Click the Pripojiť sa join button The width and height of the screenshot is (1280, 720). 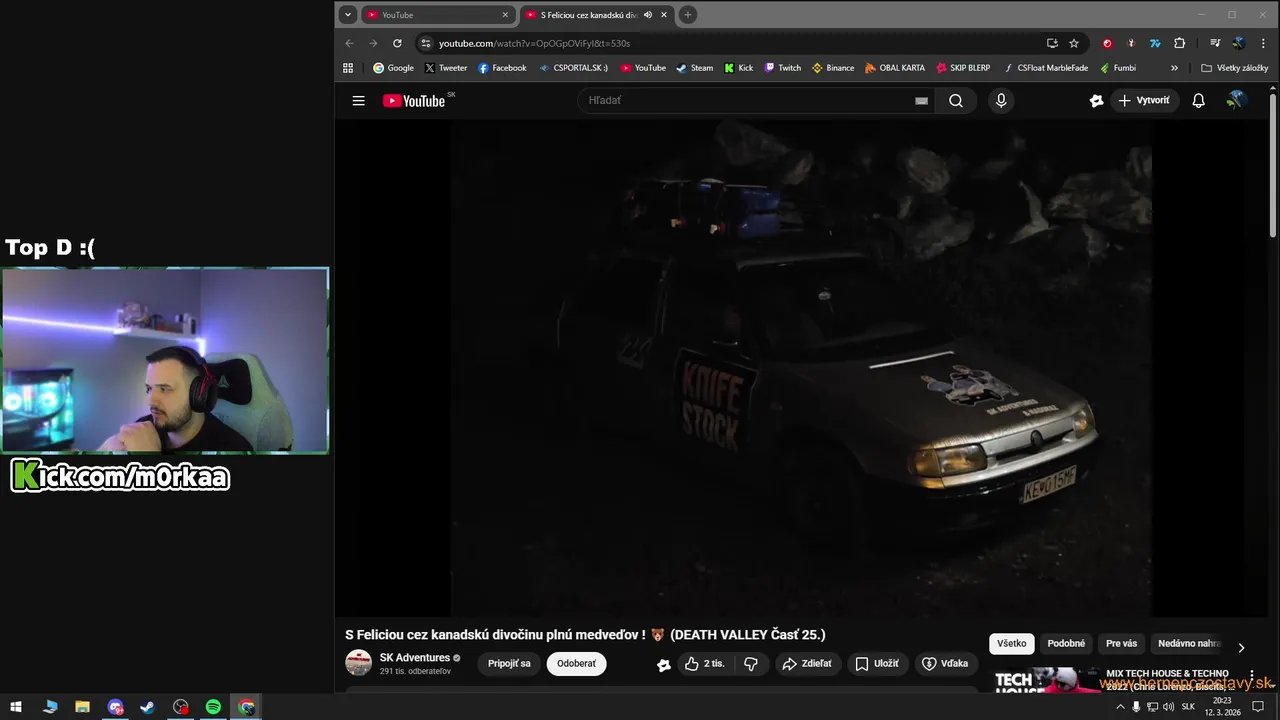click(509, 663)
